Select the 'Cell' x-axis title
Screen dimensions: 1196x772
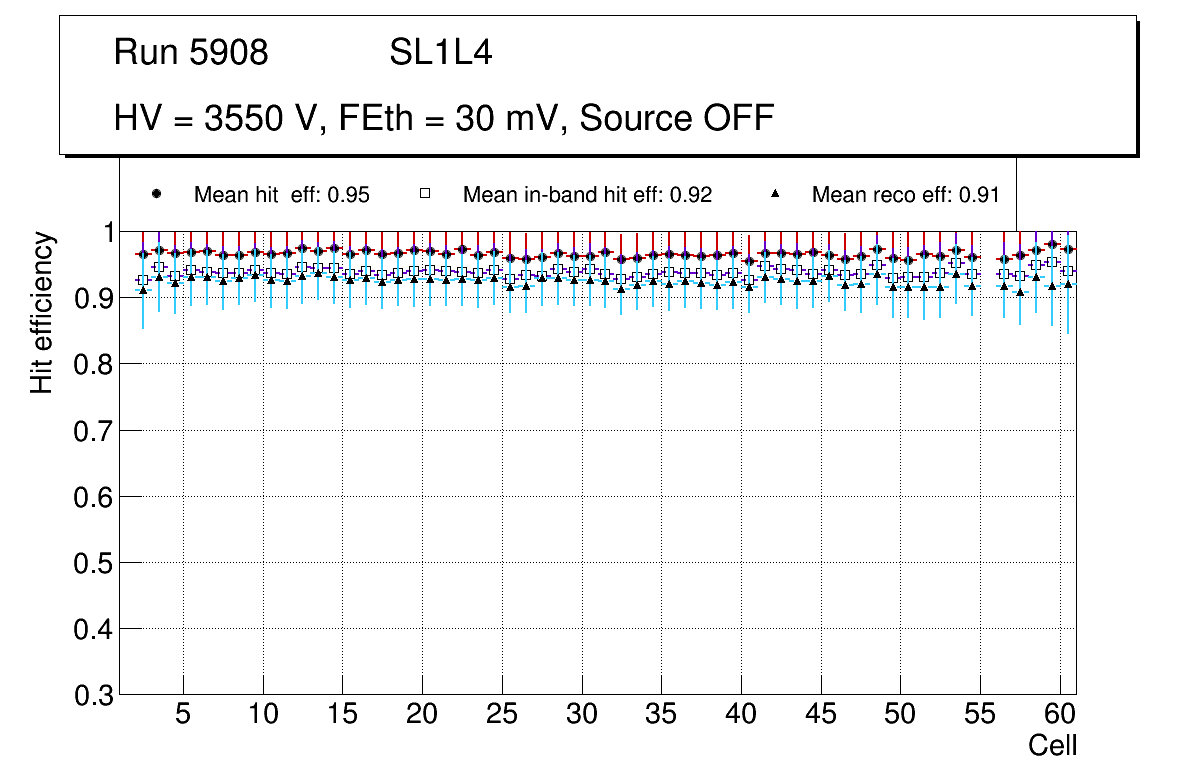[1053, 745]
